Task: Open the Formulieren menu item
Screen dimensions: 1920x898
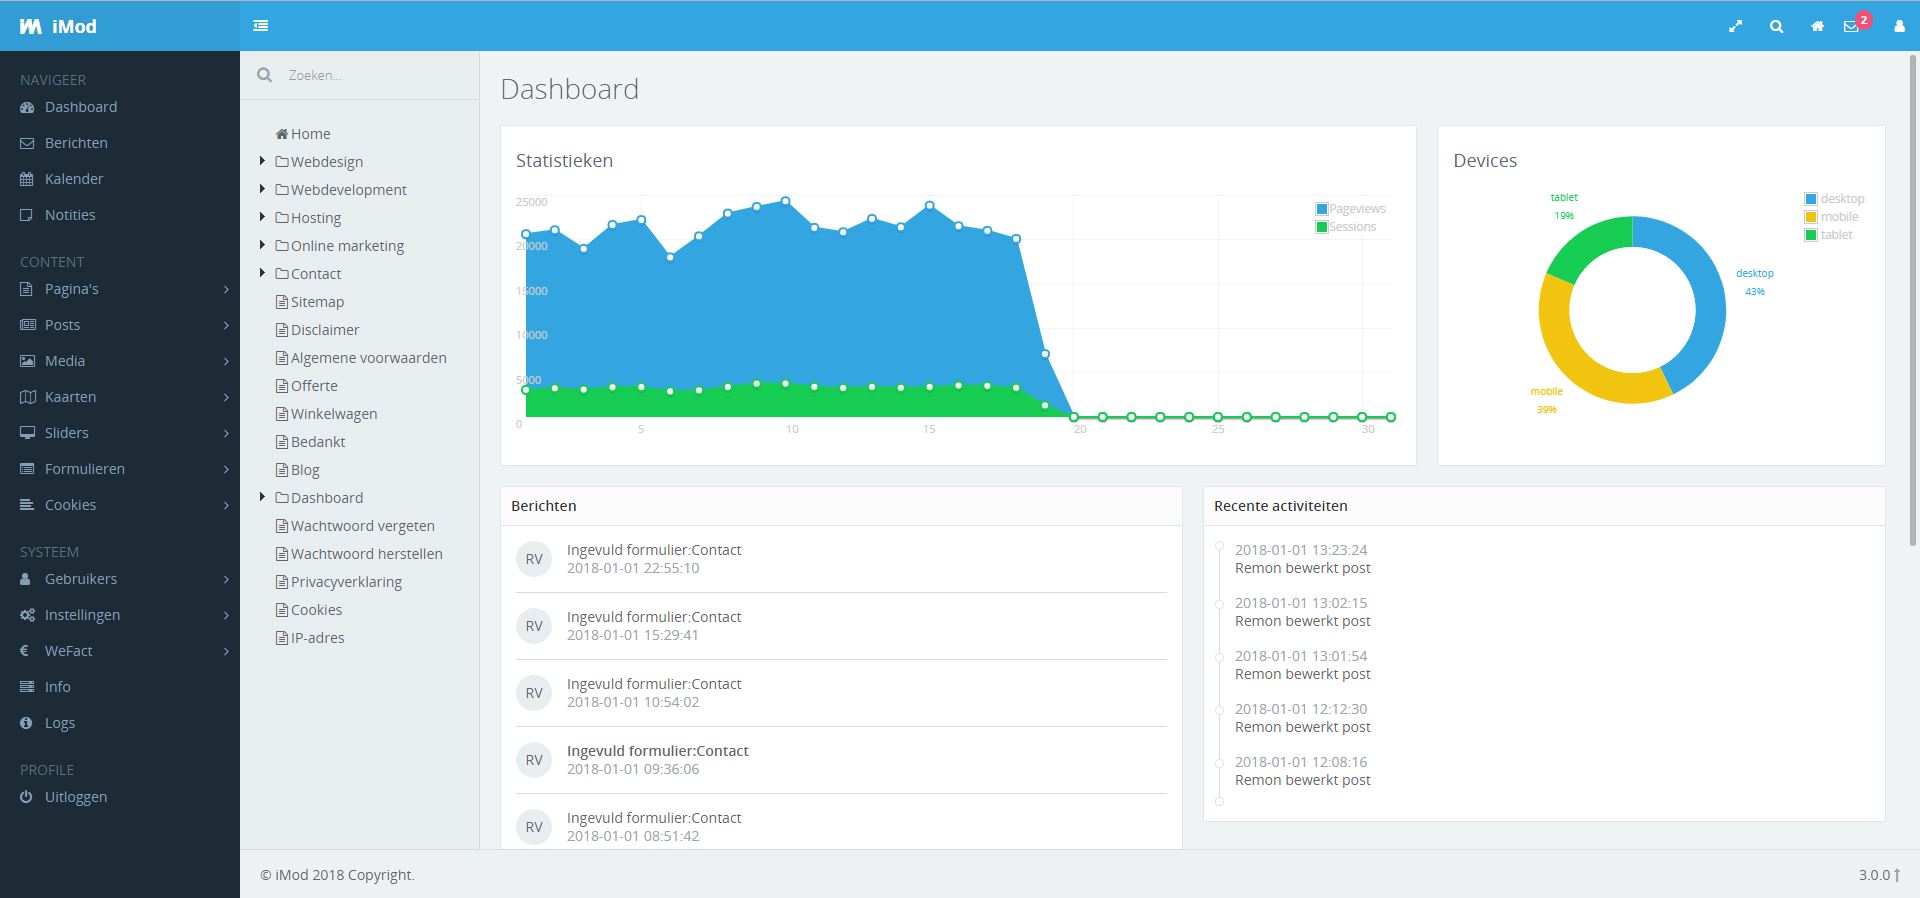Action: [x=120, y=469]
